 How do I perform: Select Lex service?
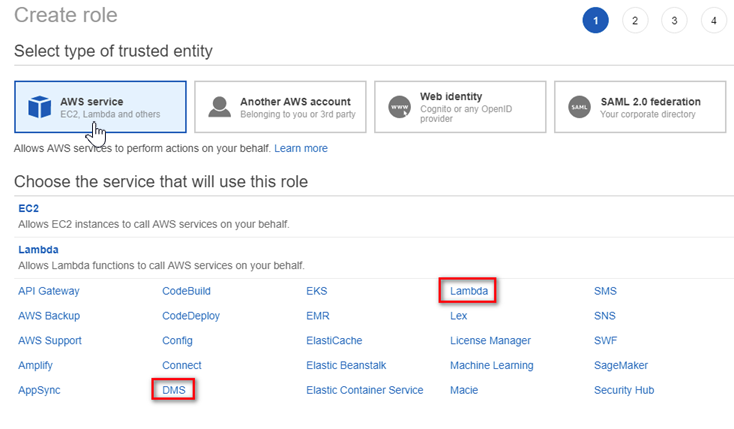(459, 316)
